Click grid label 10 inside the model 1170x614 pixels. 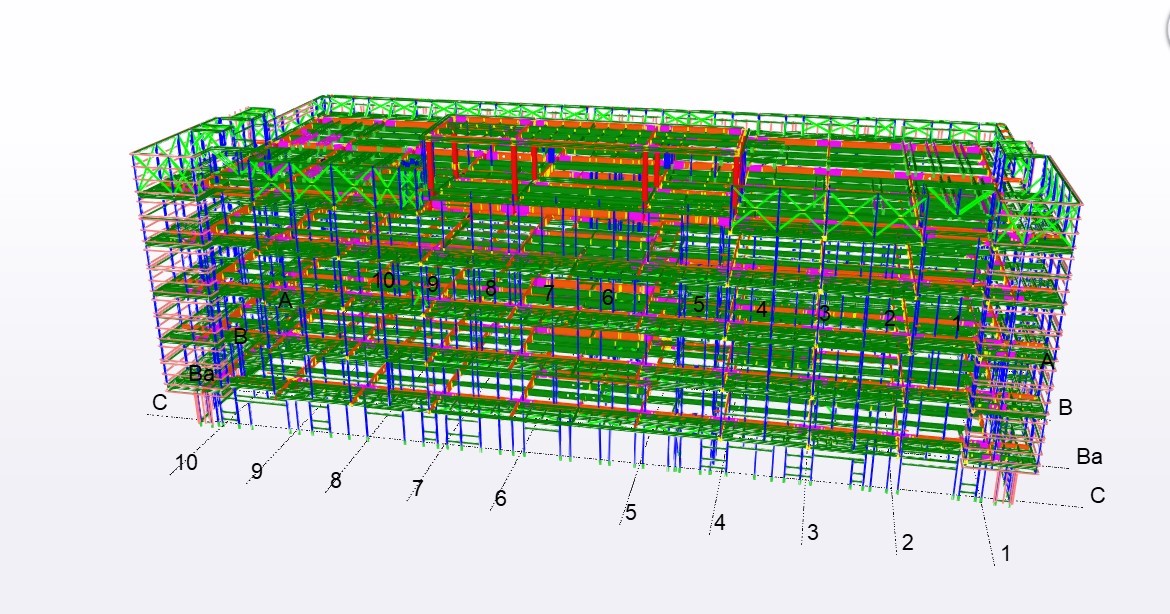pos(384,281)
